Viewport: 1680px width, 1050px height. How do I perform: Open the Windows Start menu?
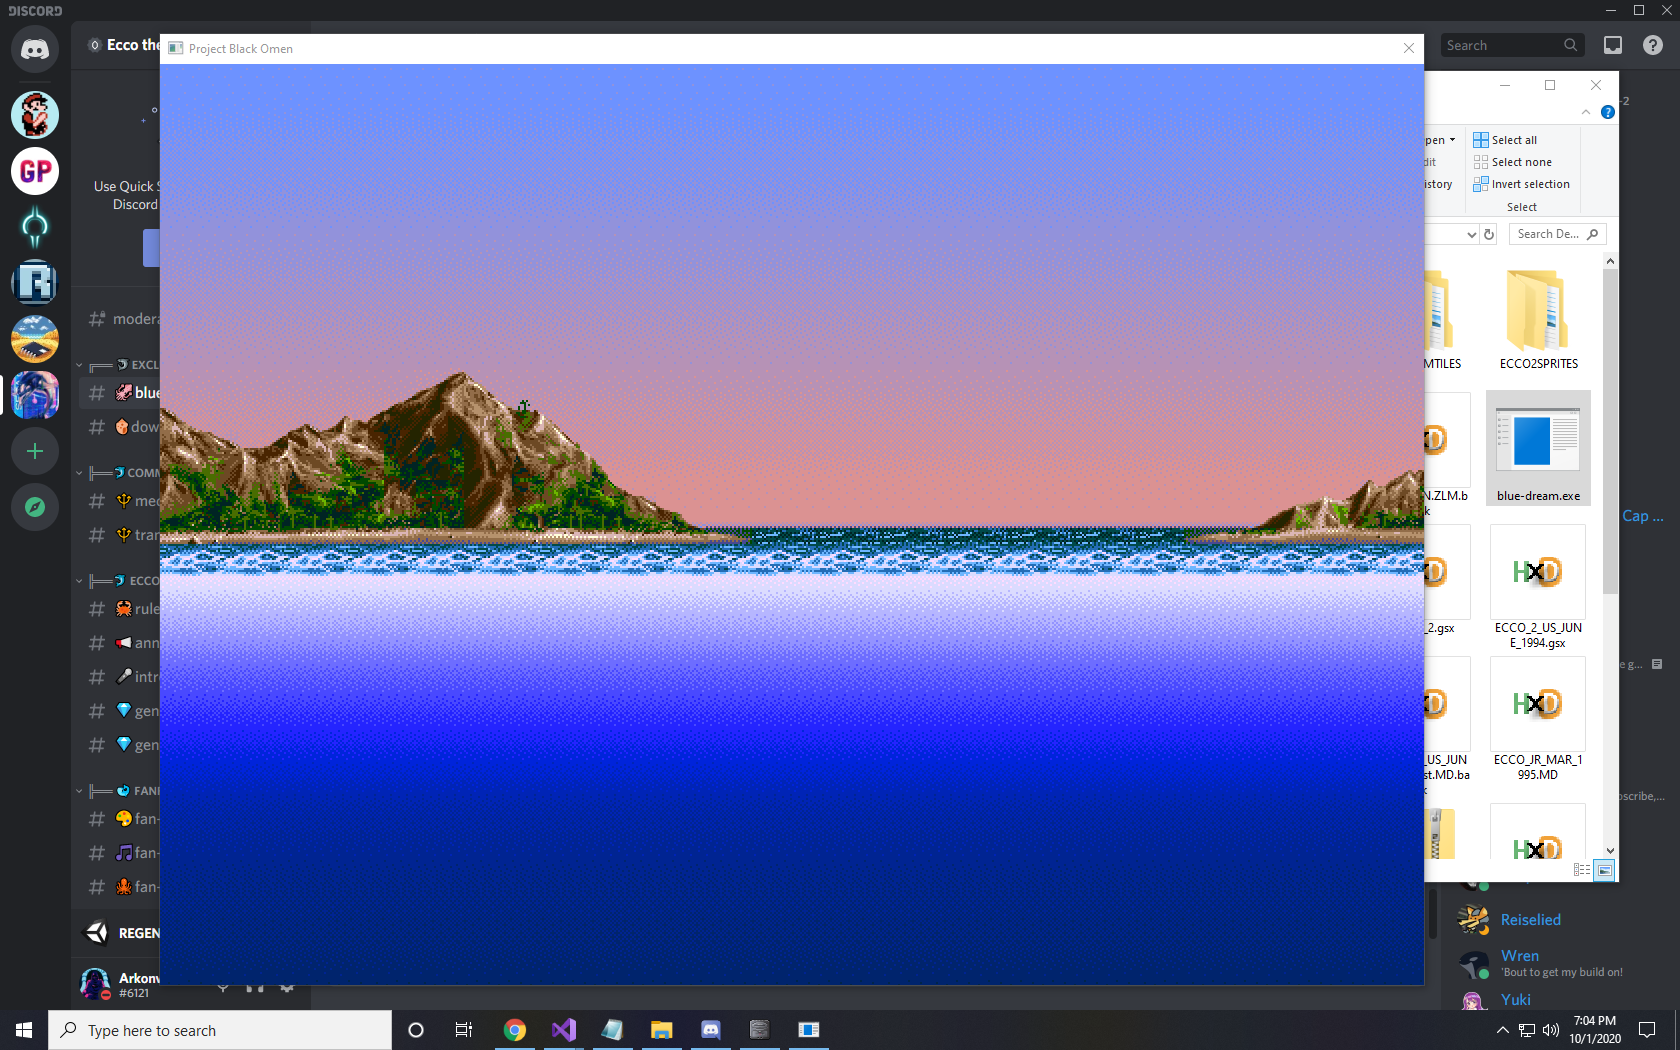point(24,1030)
